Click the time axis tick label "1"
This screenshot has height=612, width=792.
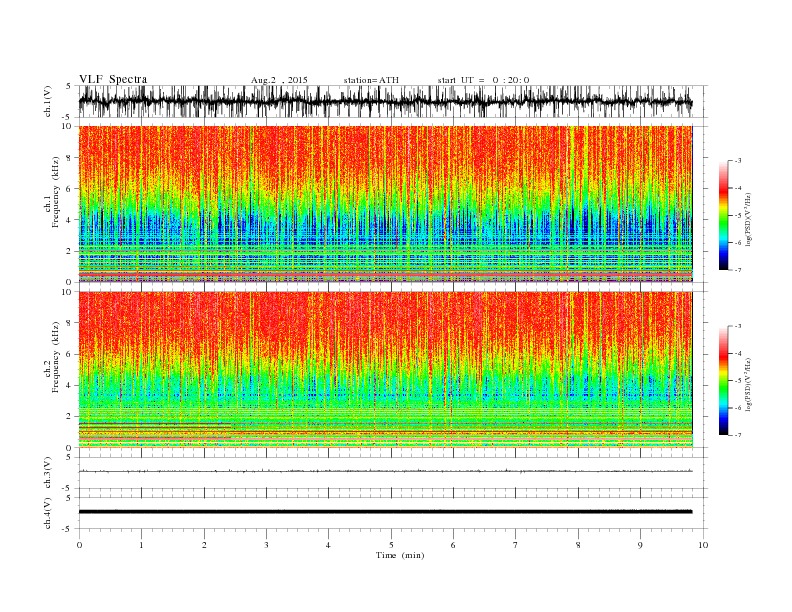click(141, 545)
